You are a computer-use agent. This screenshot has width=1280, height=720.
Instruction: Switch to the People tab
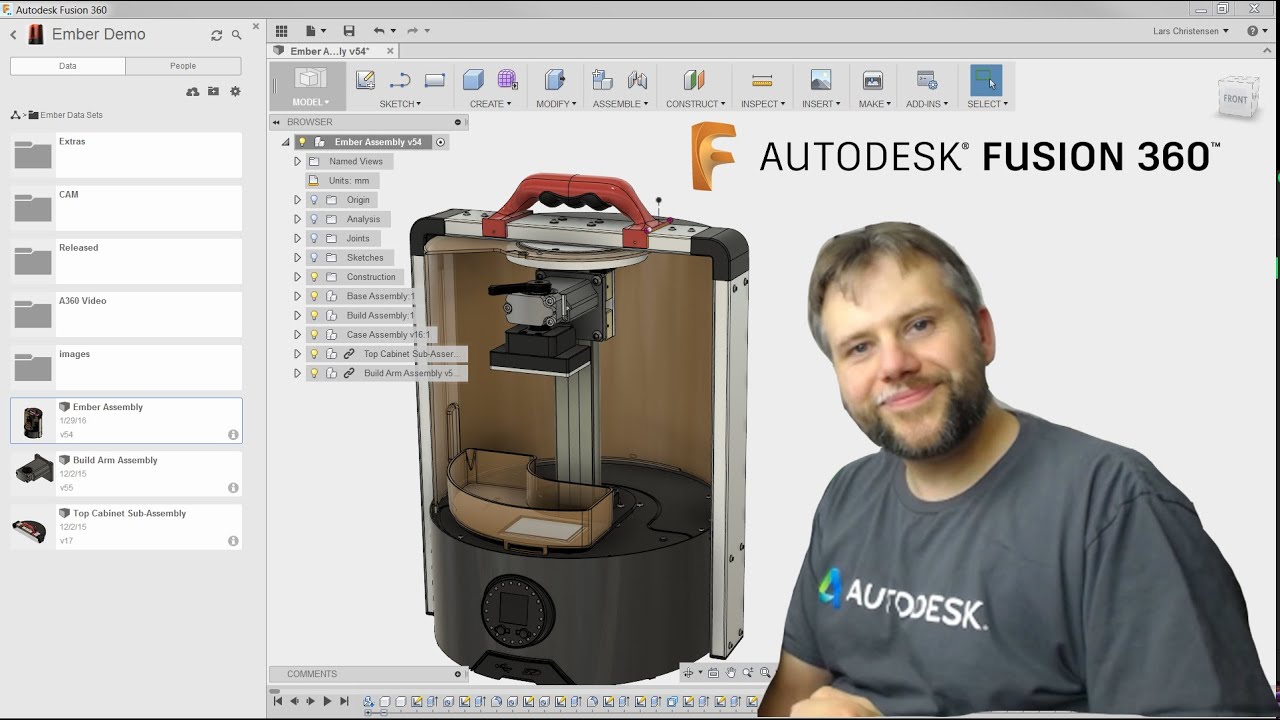tap(183, 66)
